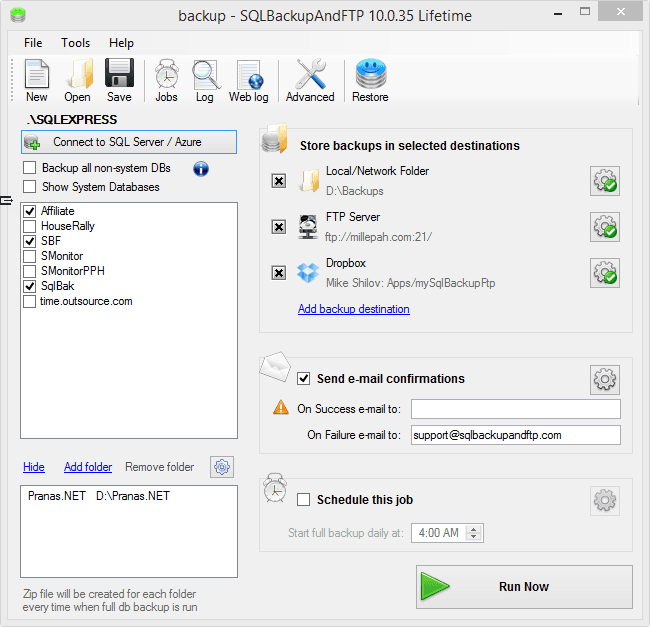This screenshot has height=627, width=650.
Task: Check the time.outsource.com database
Action: [29, 301]
